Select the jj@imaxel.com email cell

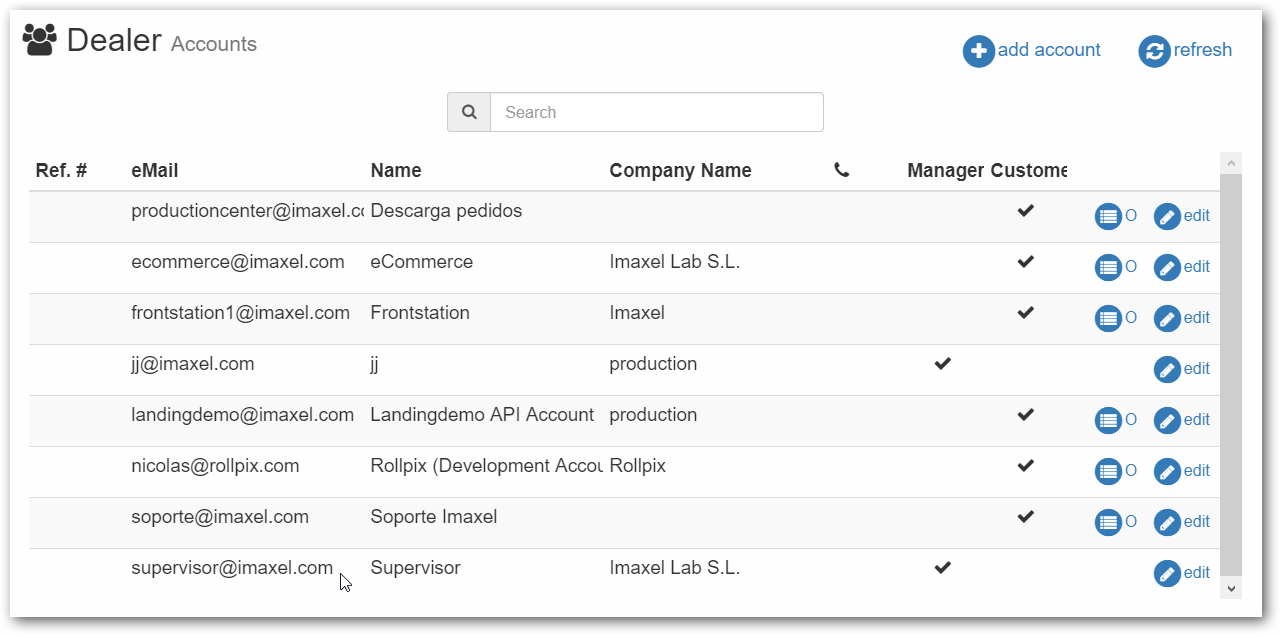click(x=193, y=364)
